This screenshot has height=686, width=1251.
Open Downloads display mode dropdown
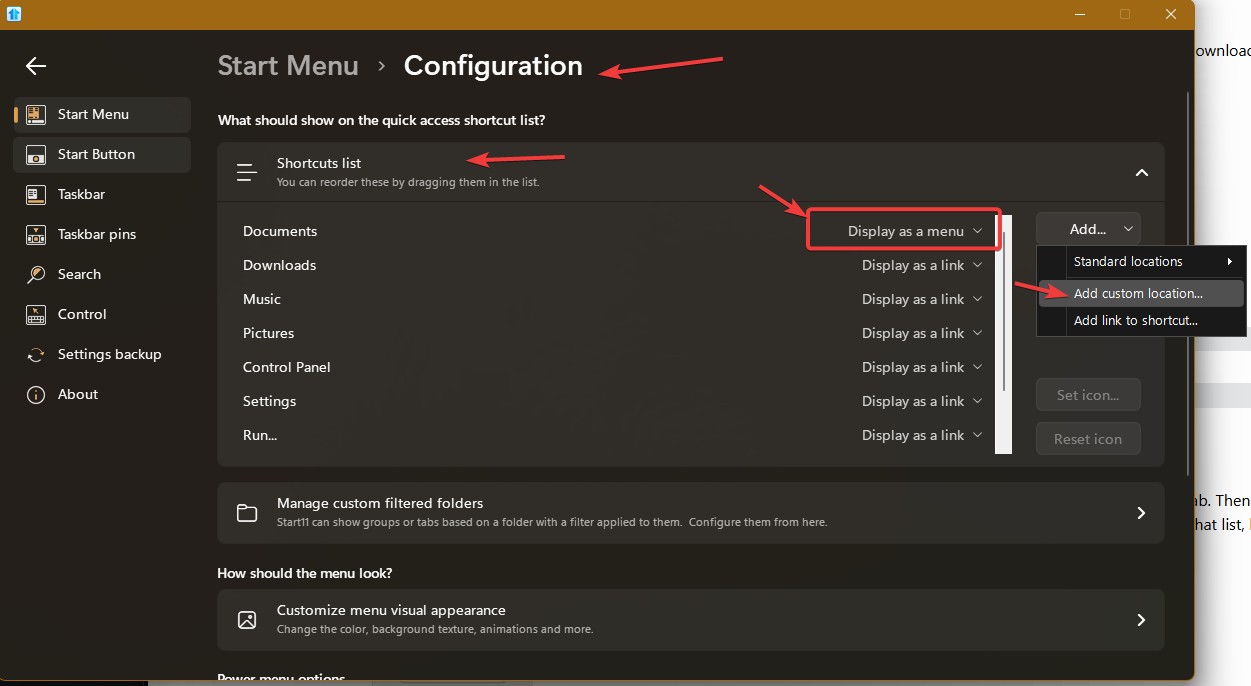pos(921,266)
